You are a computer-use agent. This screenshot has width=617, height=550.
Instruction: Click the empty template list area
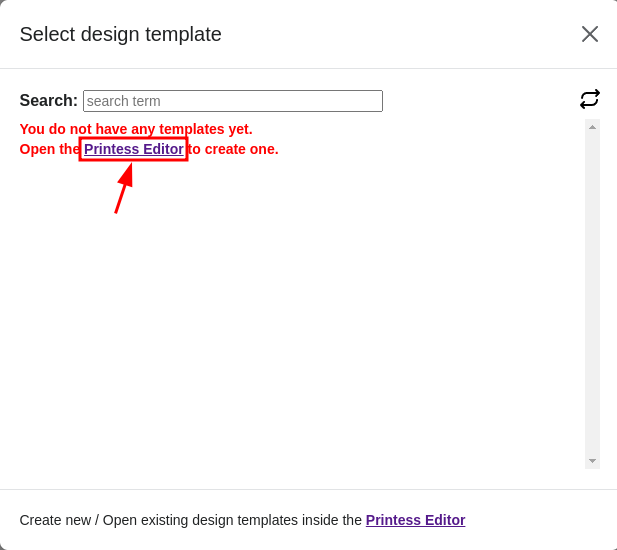299,315
